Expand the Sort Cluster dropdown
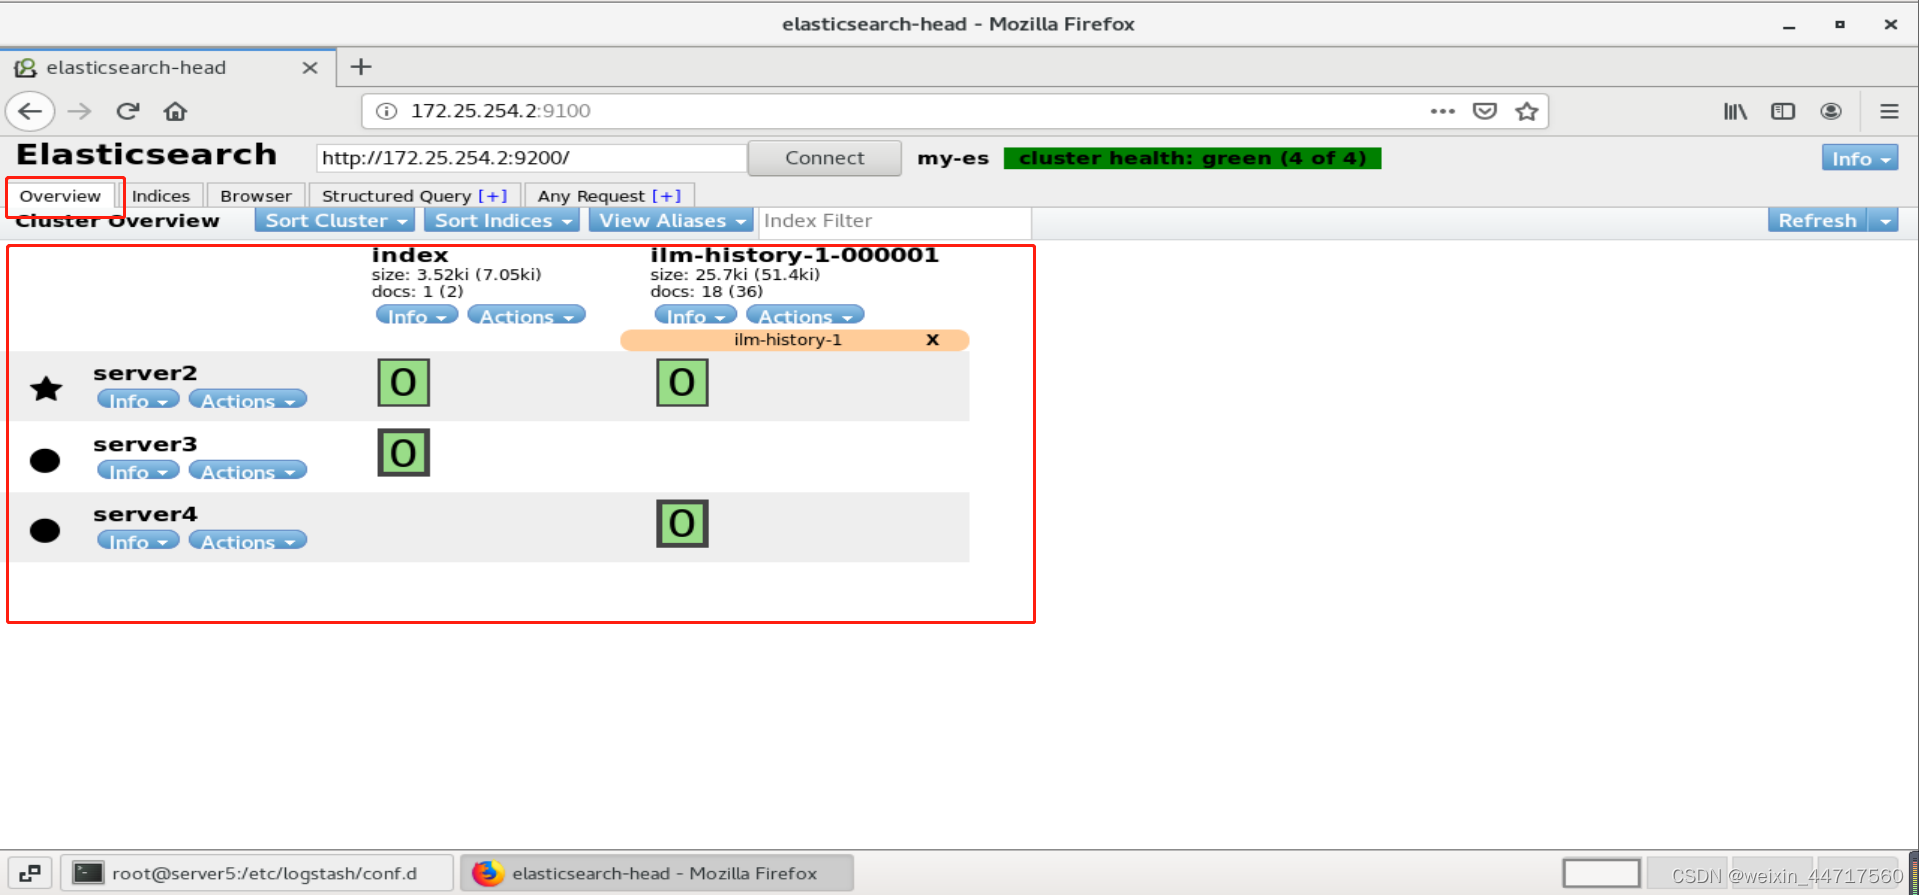The image size is (1919, 895). coord(334,221)
